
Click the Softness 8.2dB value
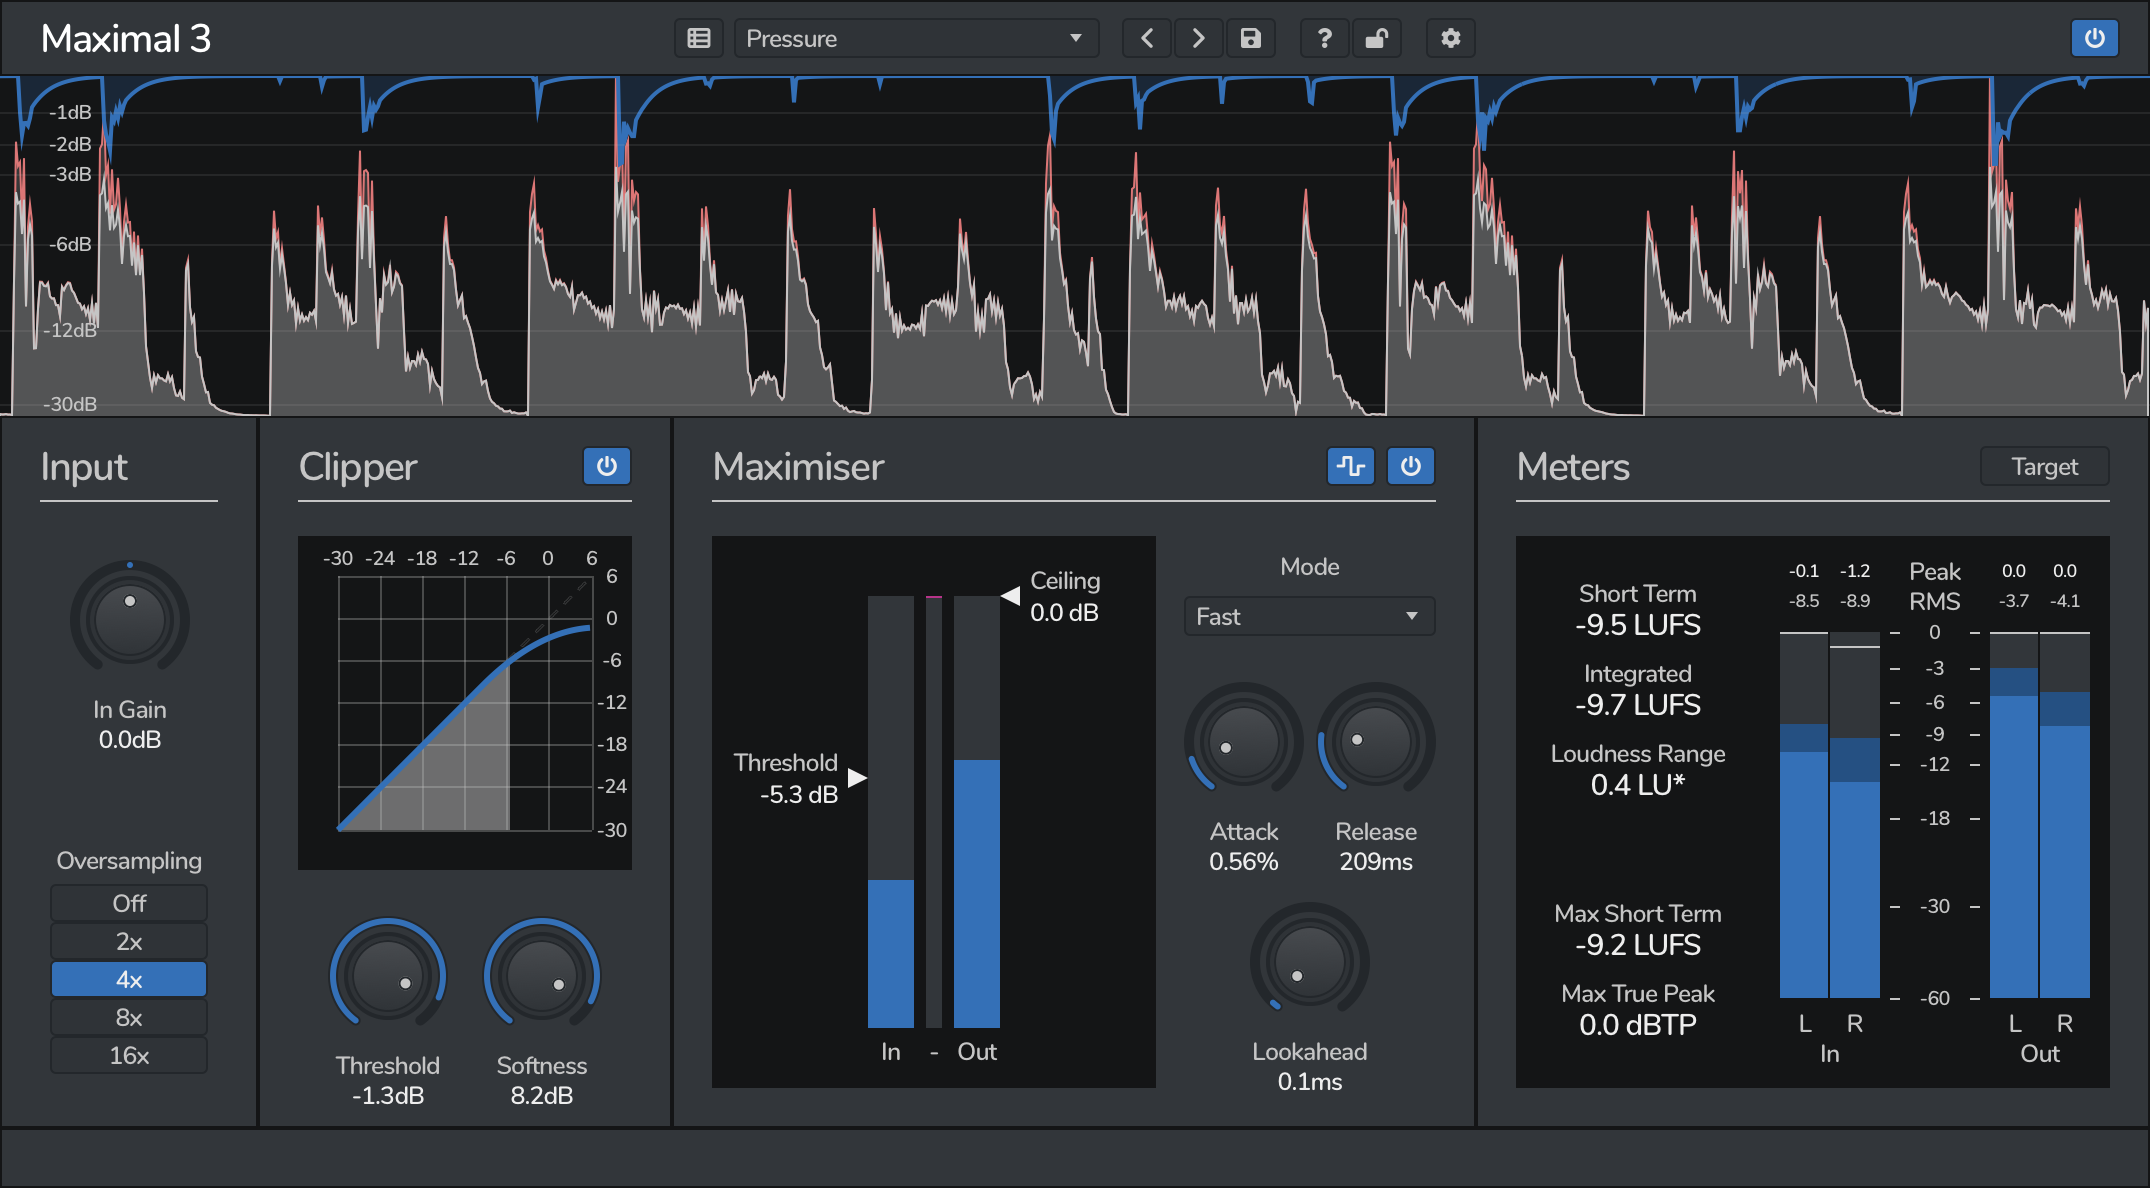point(542,1096)
